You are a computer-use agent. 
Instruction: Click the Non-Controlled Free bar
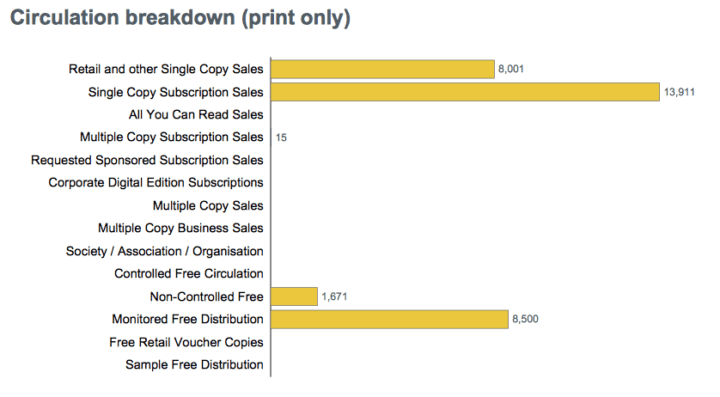click(x=294, y=296)
